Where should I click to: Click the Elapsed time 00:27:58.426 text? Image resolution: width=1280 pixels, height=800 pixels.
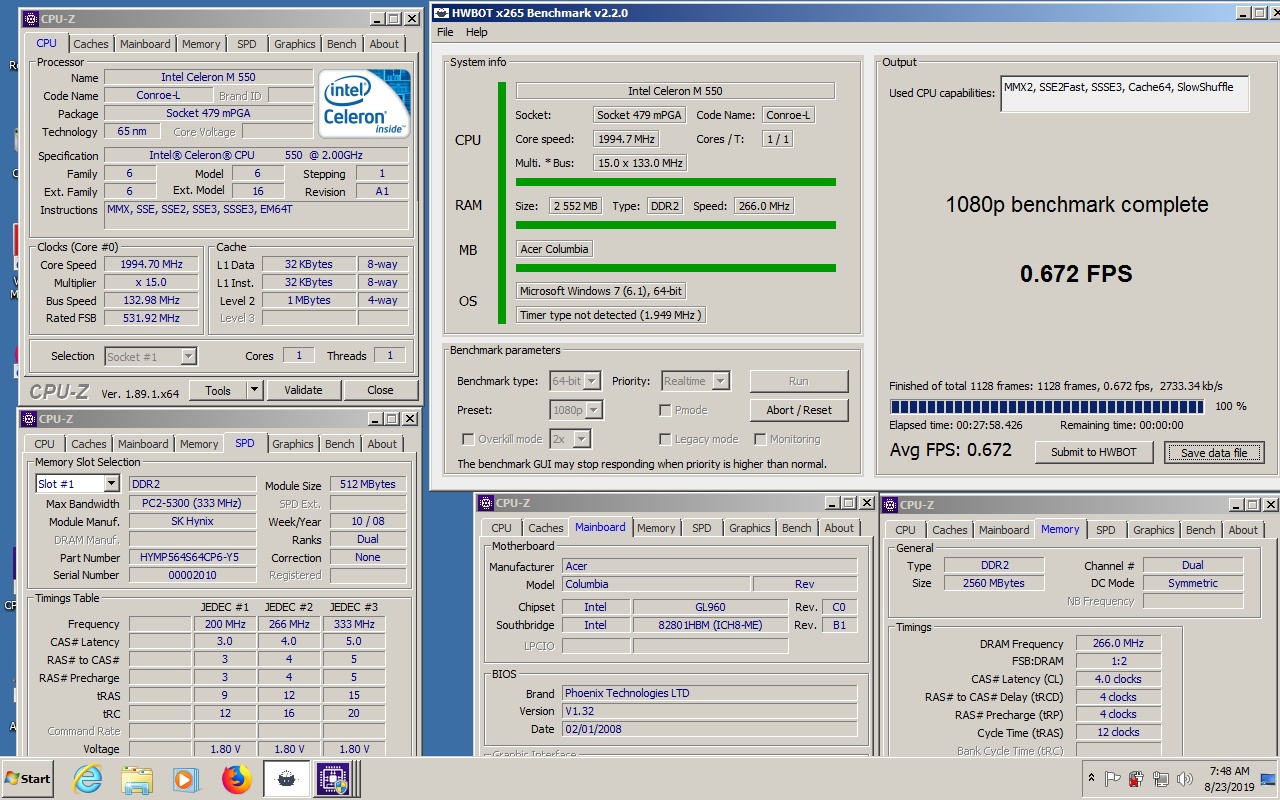[955, 425]
